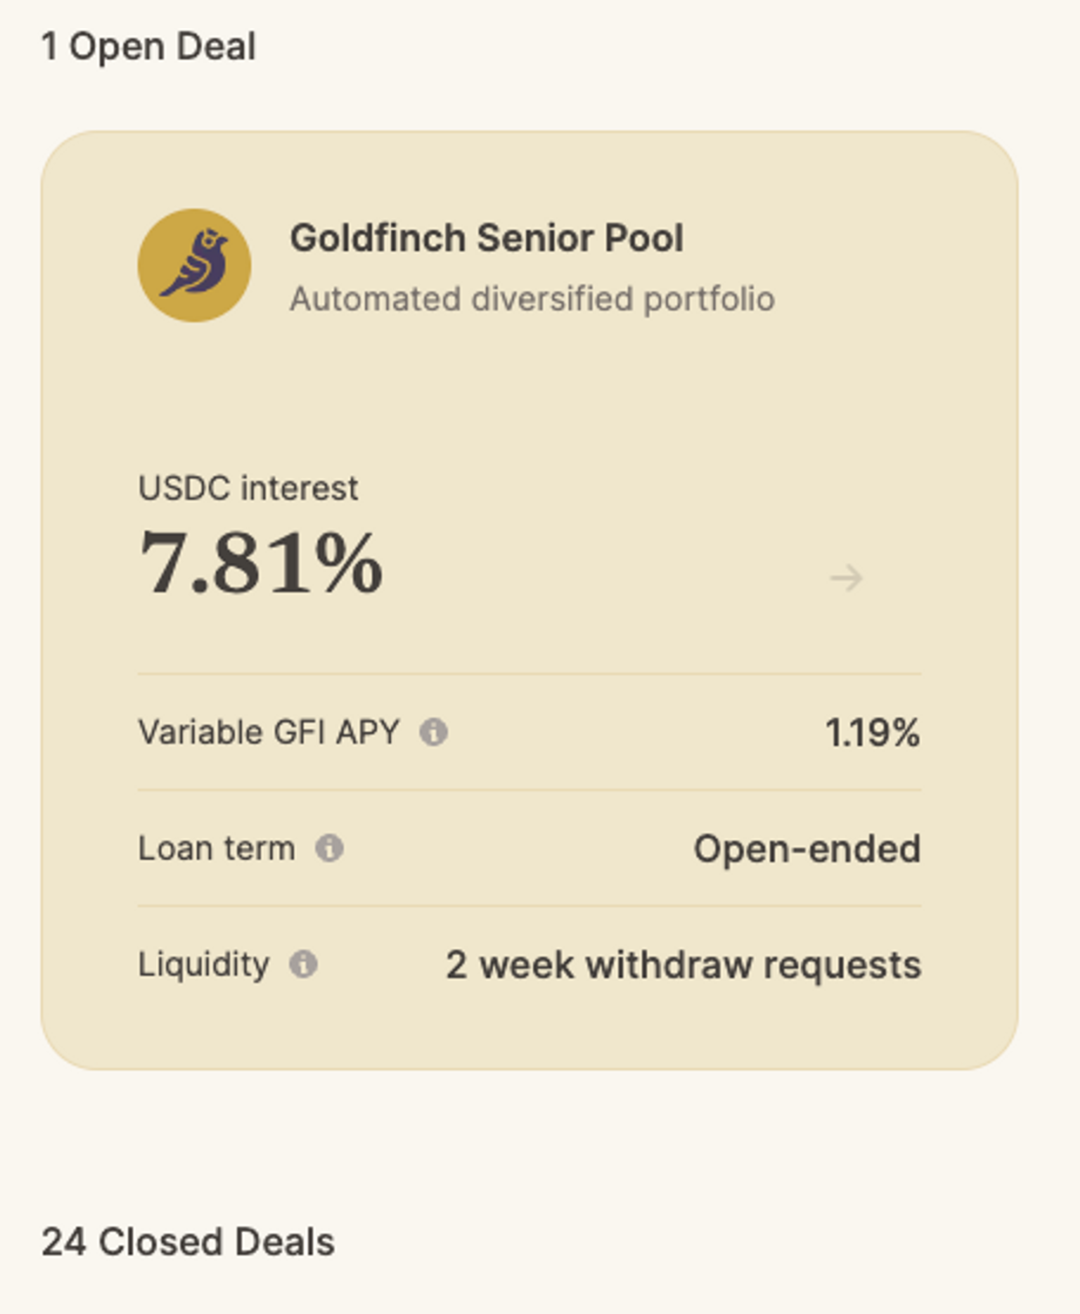Image resolution: width=1080 pixels, height=1314 pixels.
Task: Click info icon next to Loan term
Action: 329,848
